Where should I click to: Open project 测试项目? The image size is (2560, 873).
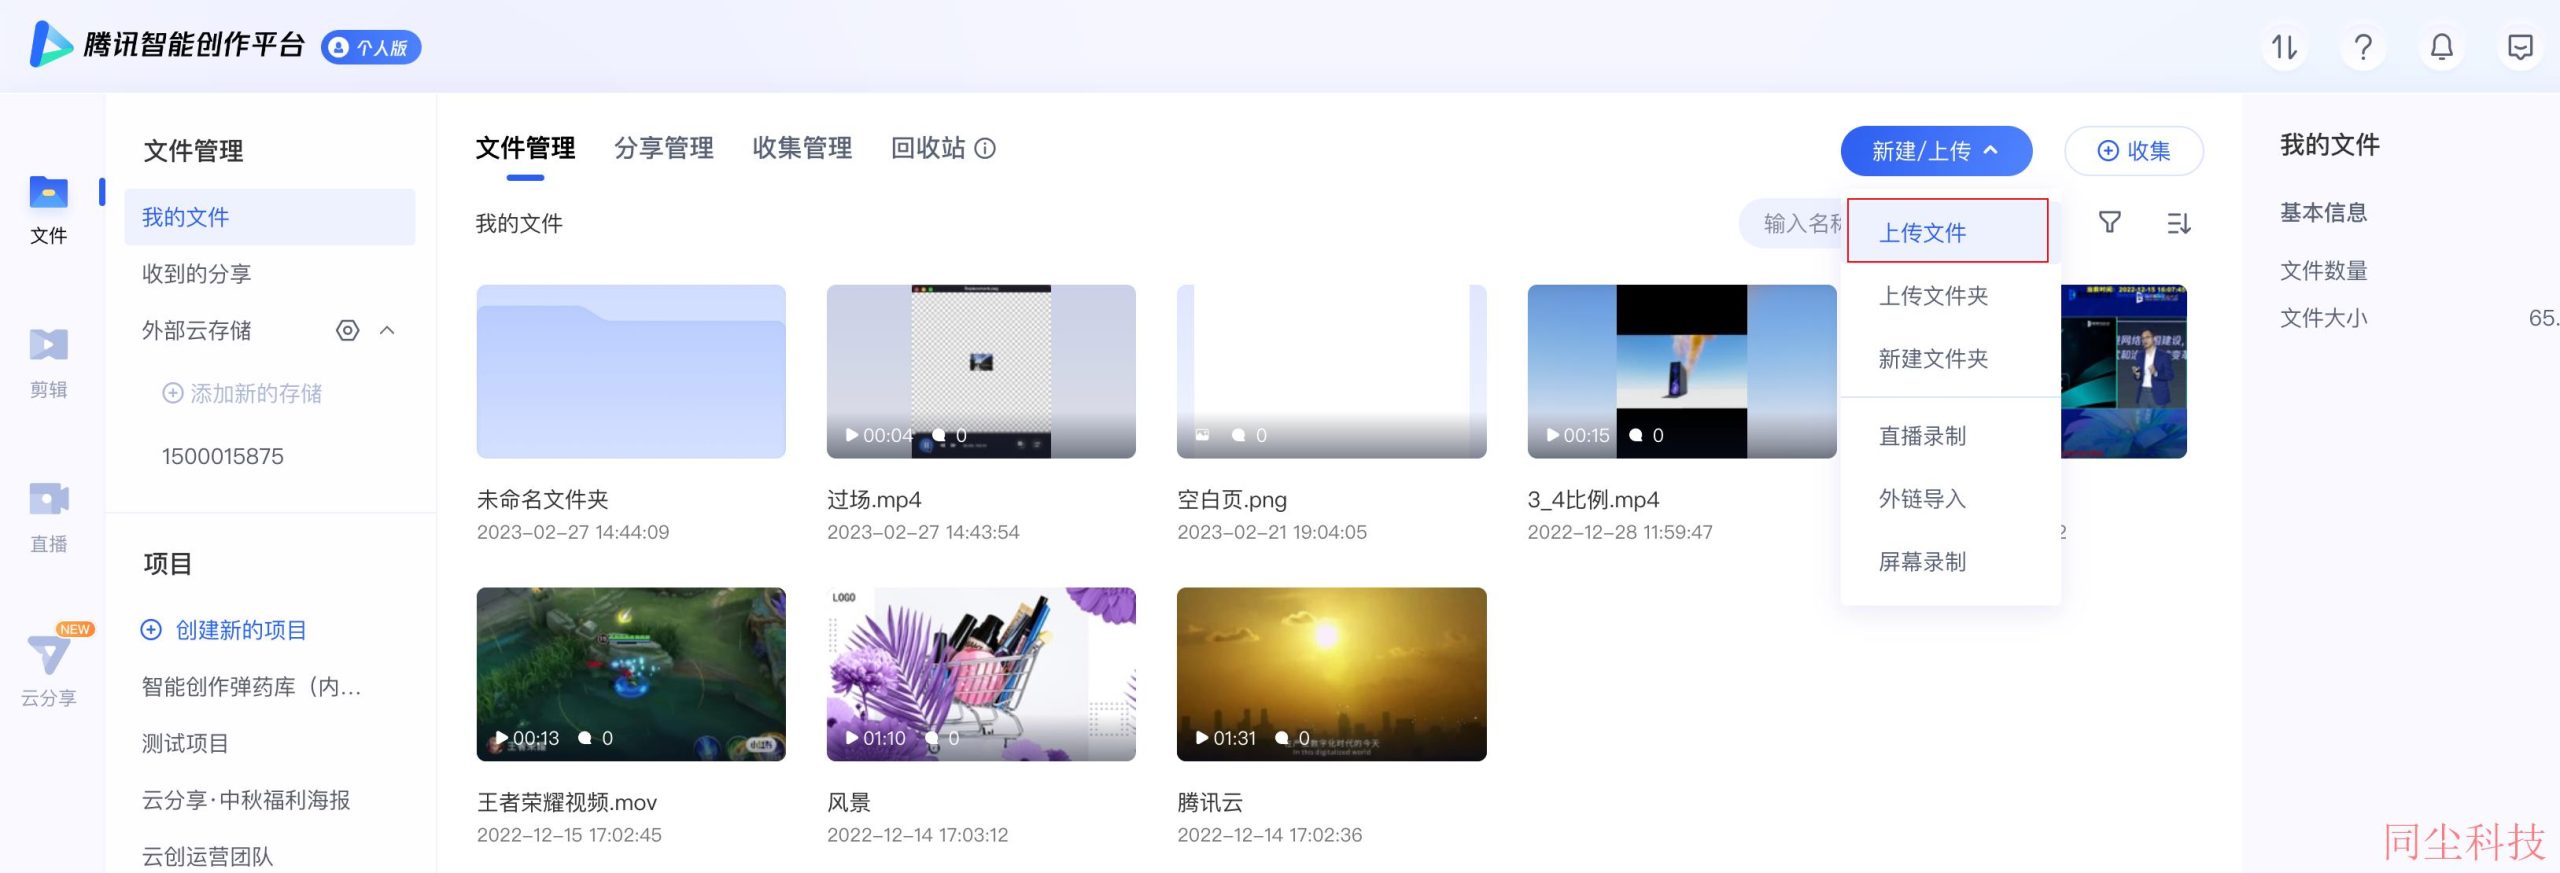[x=185, y=744]
